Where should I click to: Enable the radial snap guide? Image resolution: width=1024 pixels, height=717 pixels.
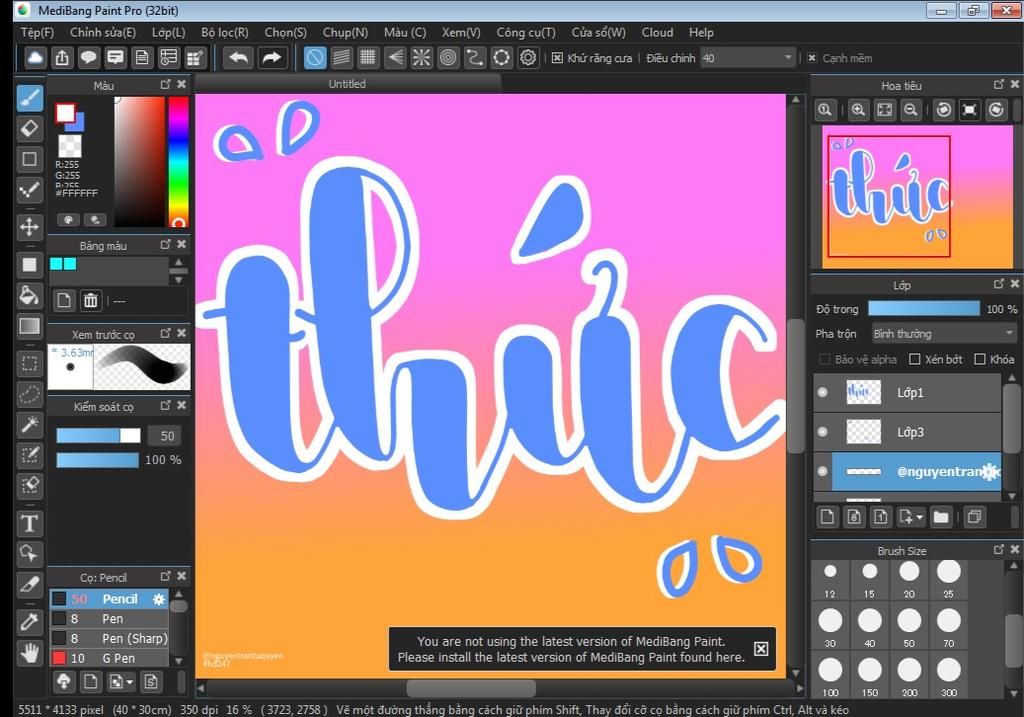tap(422, 58)
